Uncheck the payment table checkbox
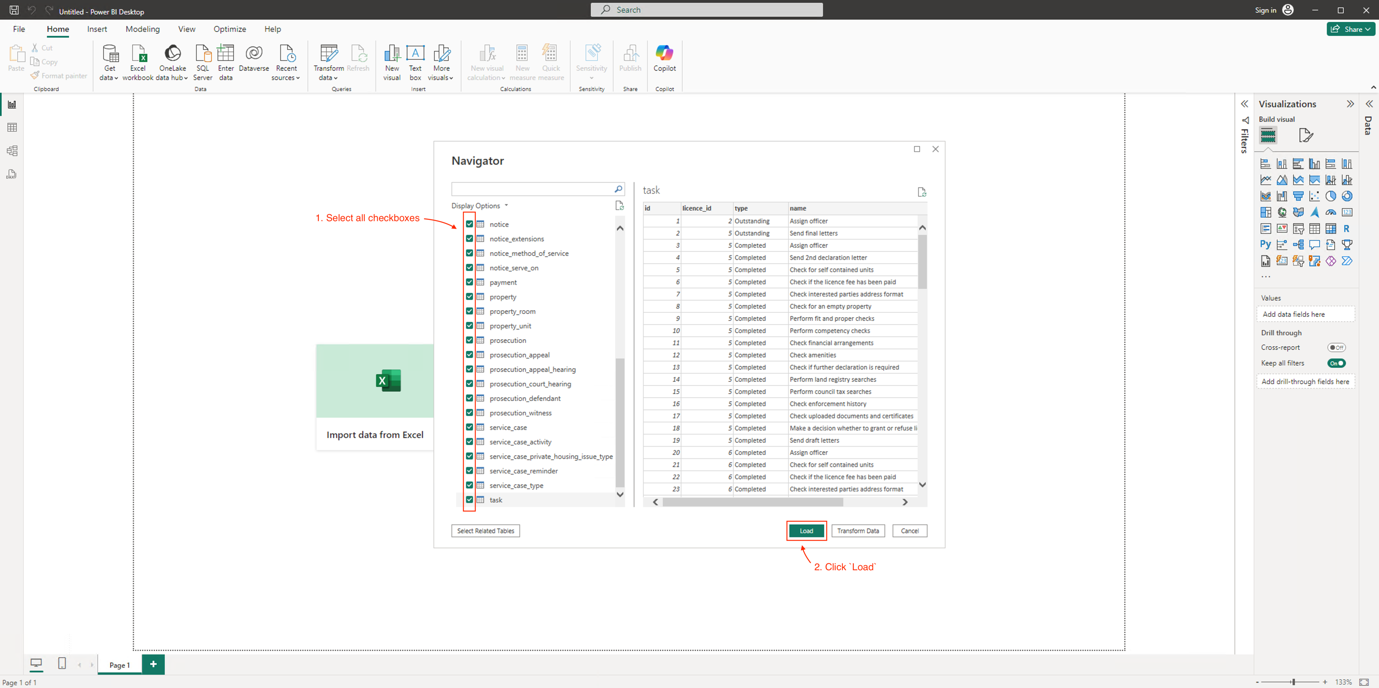 (469, 282)
